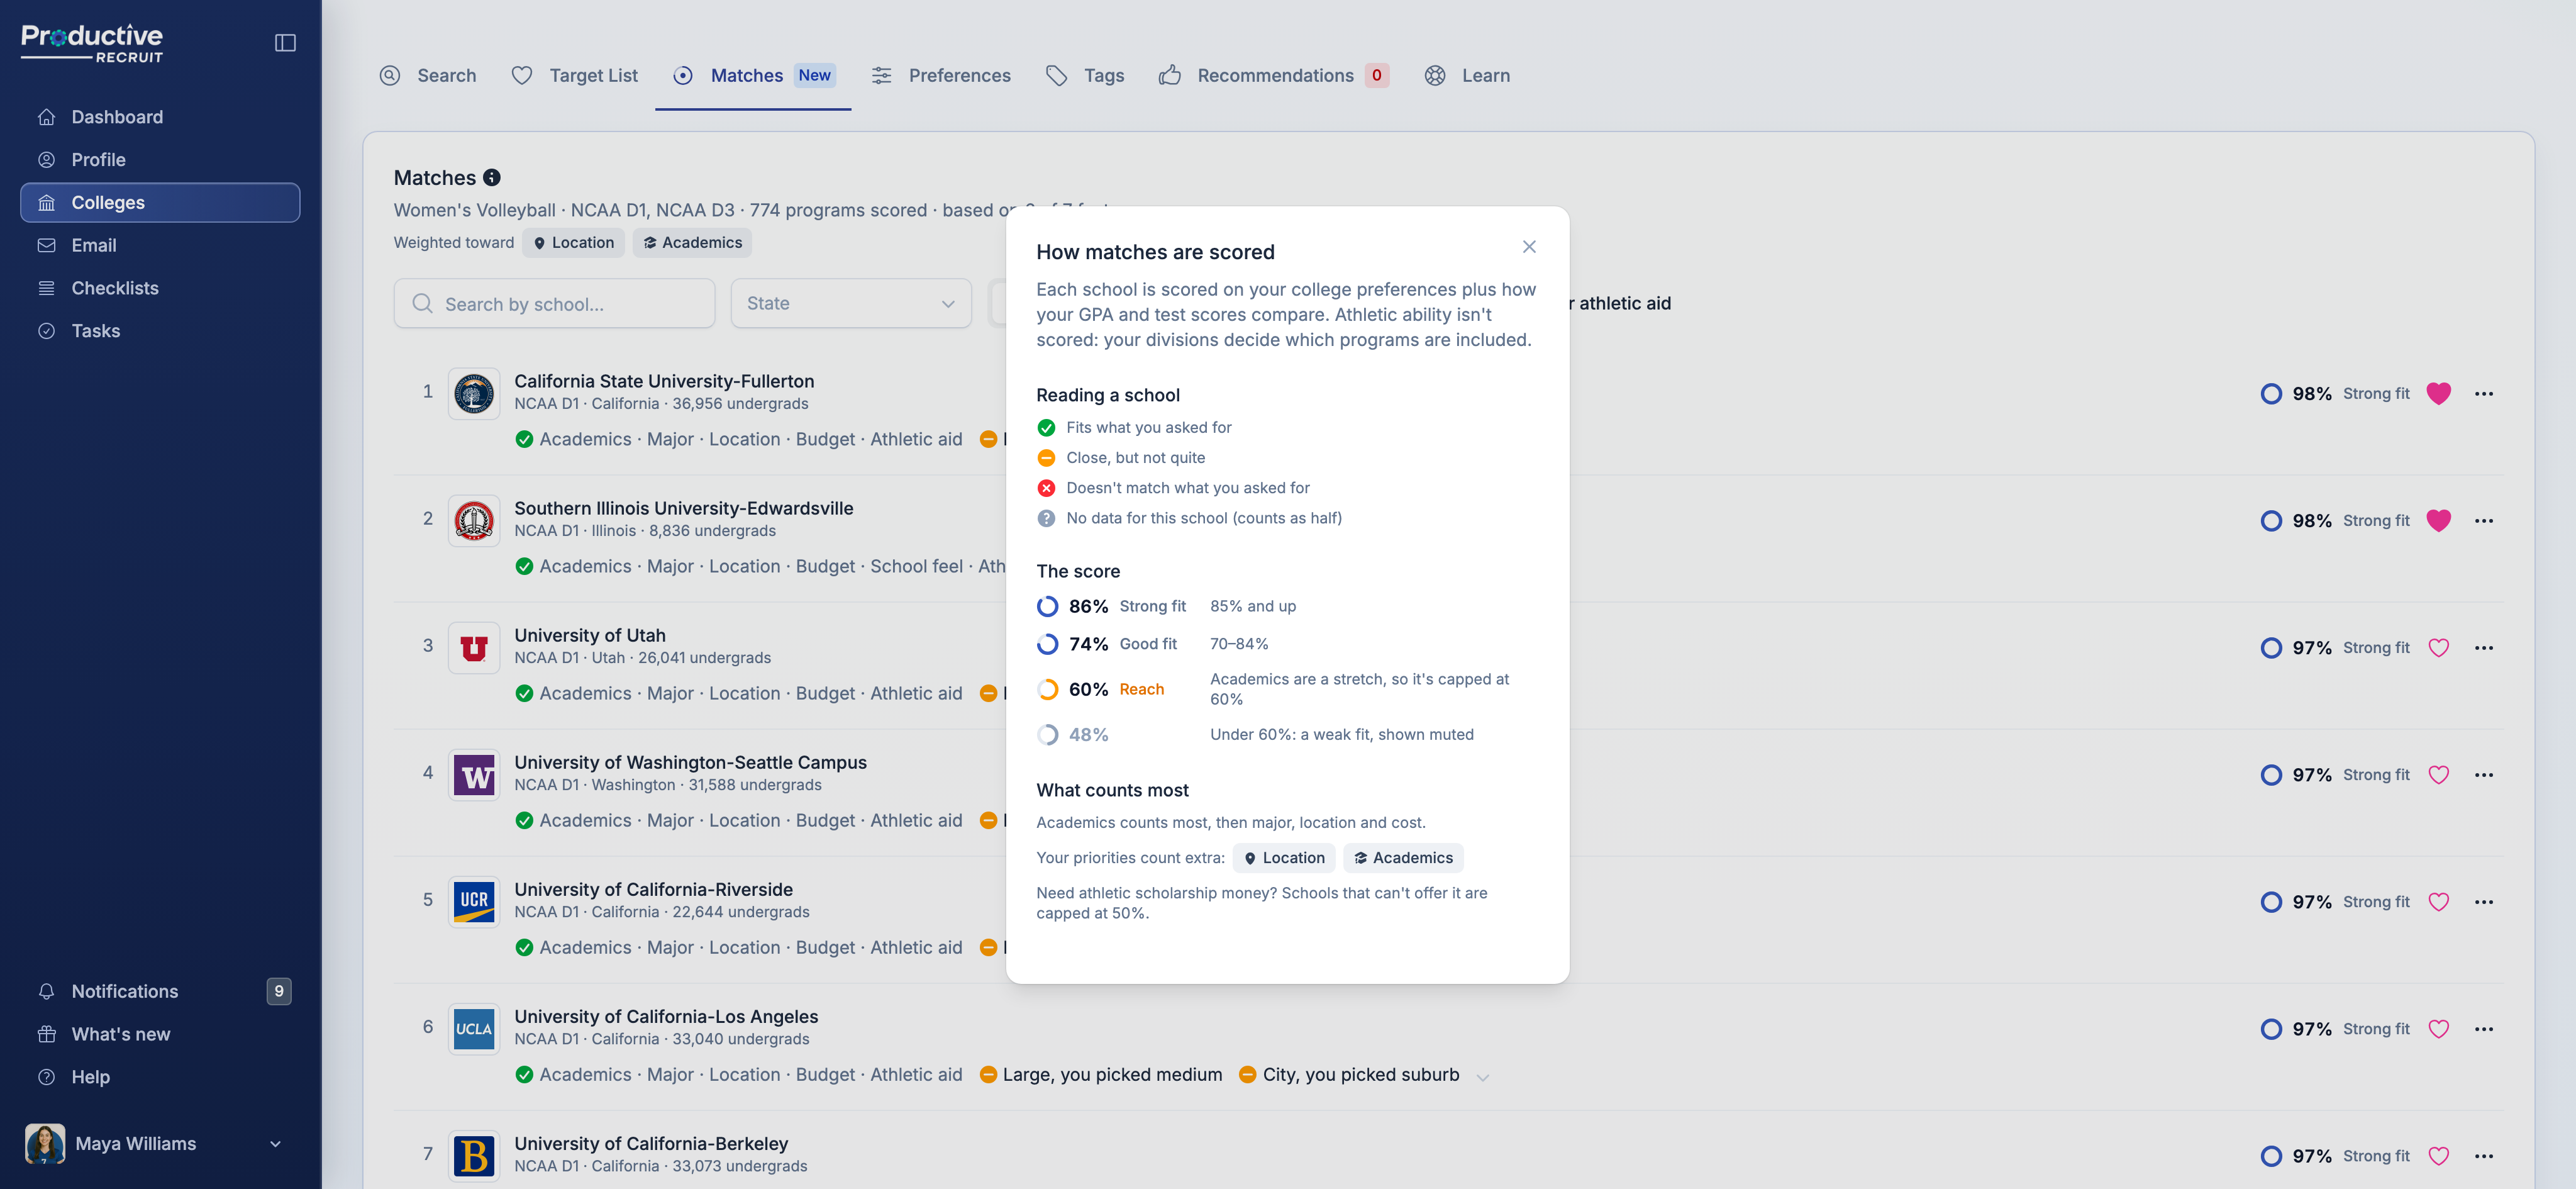Collapse the sidebar panel icon
The image size is (2576, 1189).
(x=285, y=42)
